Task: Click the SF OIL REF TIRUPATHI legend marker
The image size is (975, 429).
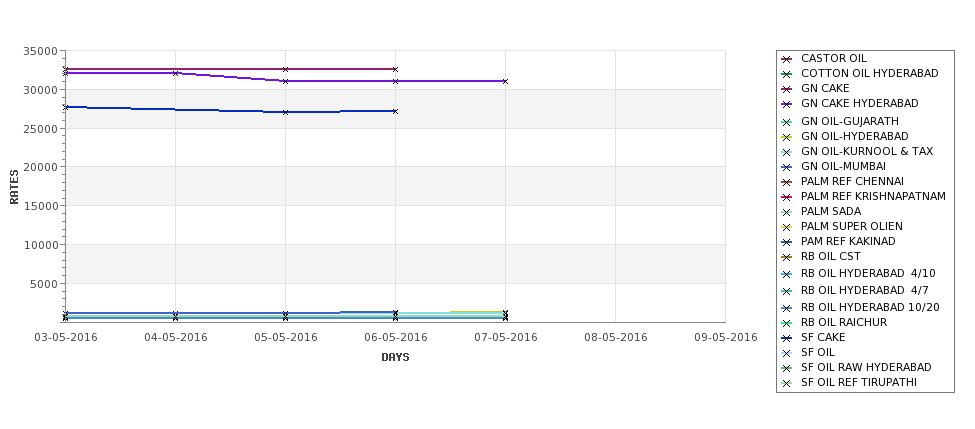Action: point(787,383)
